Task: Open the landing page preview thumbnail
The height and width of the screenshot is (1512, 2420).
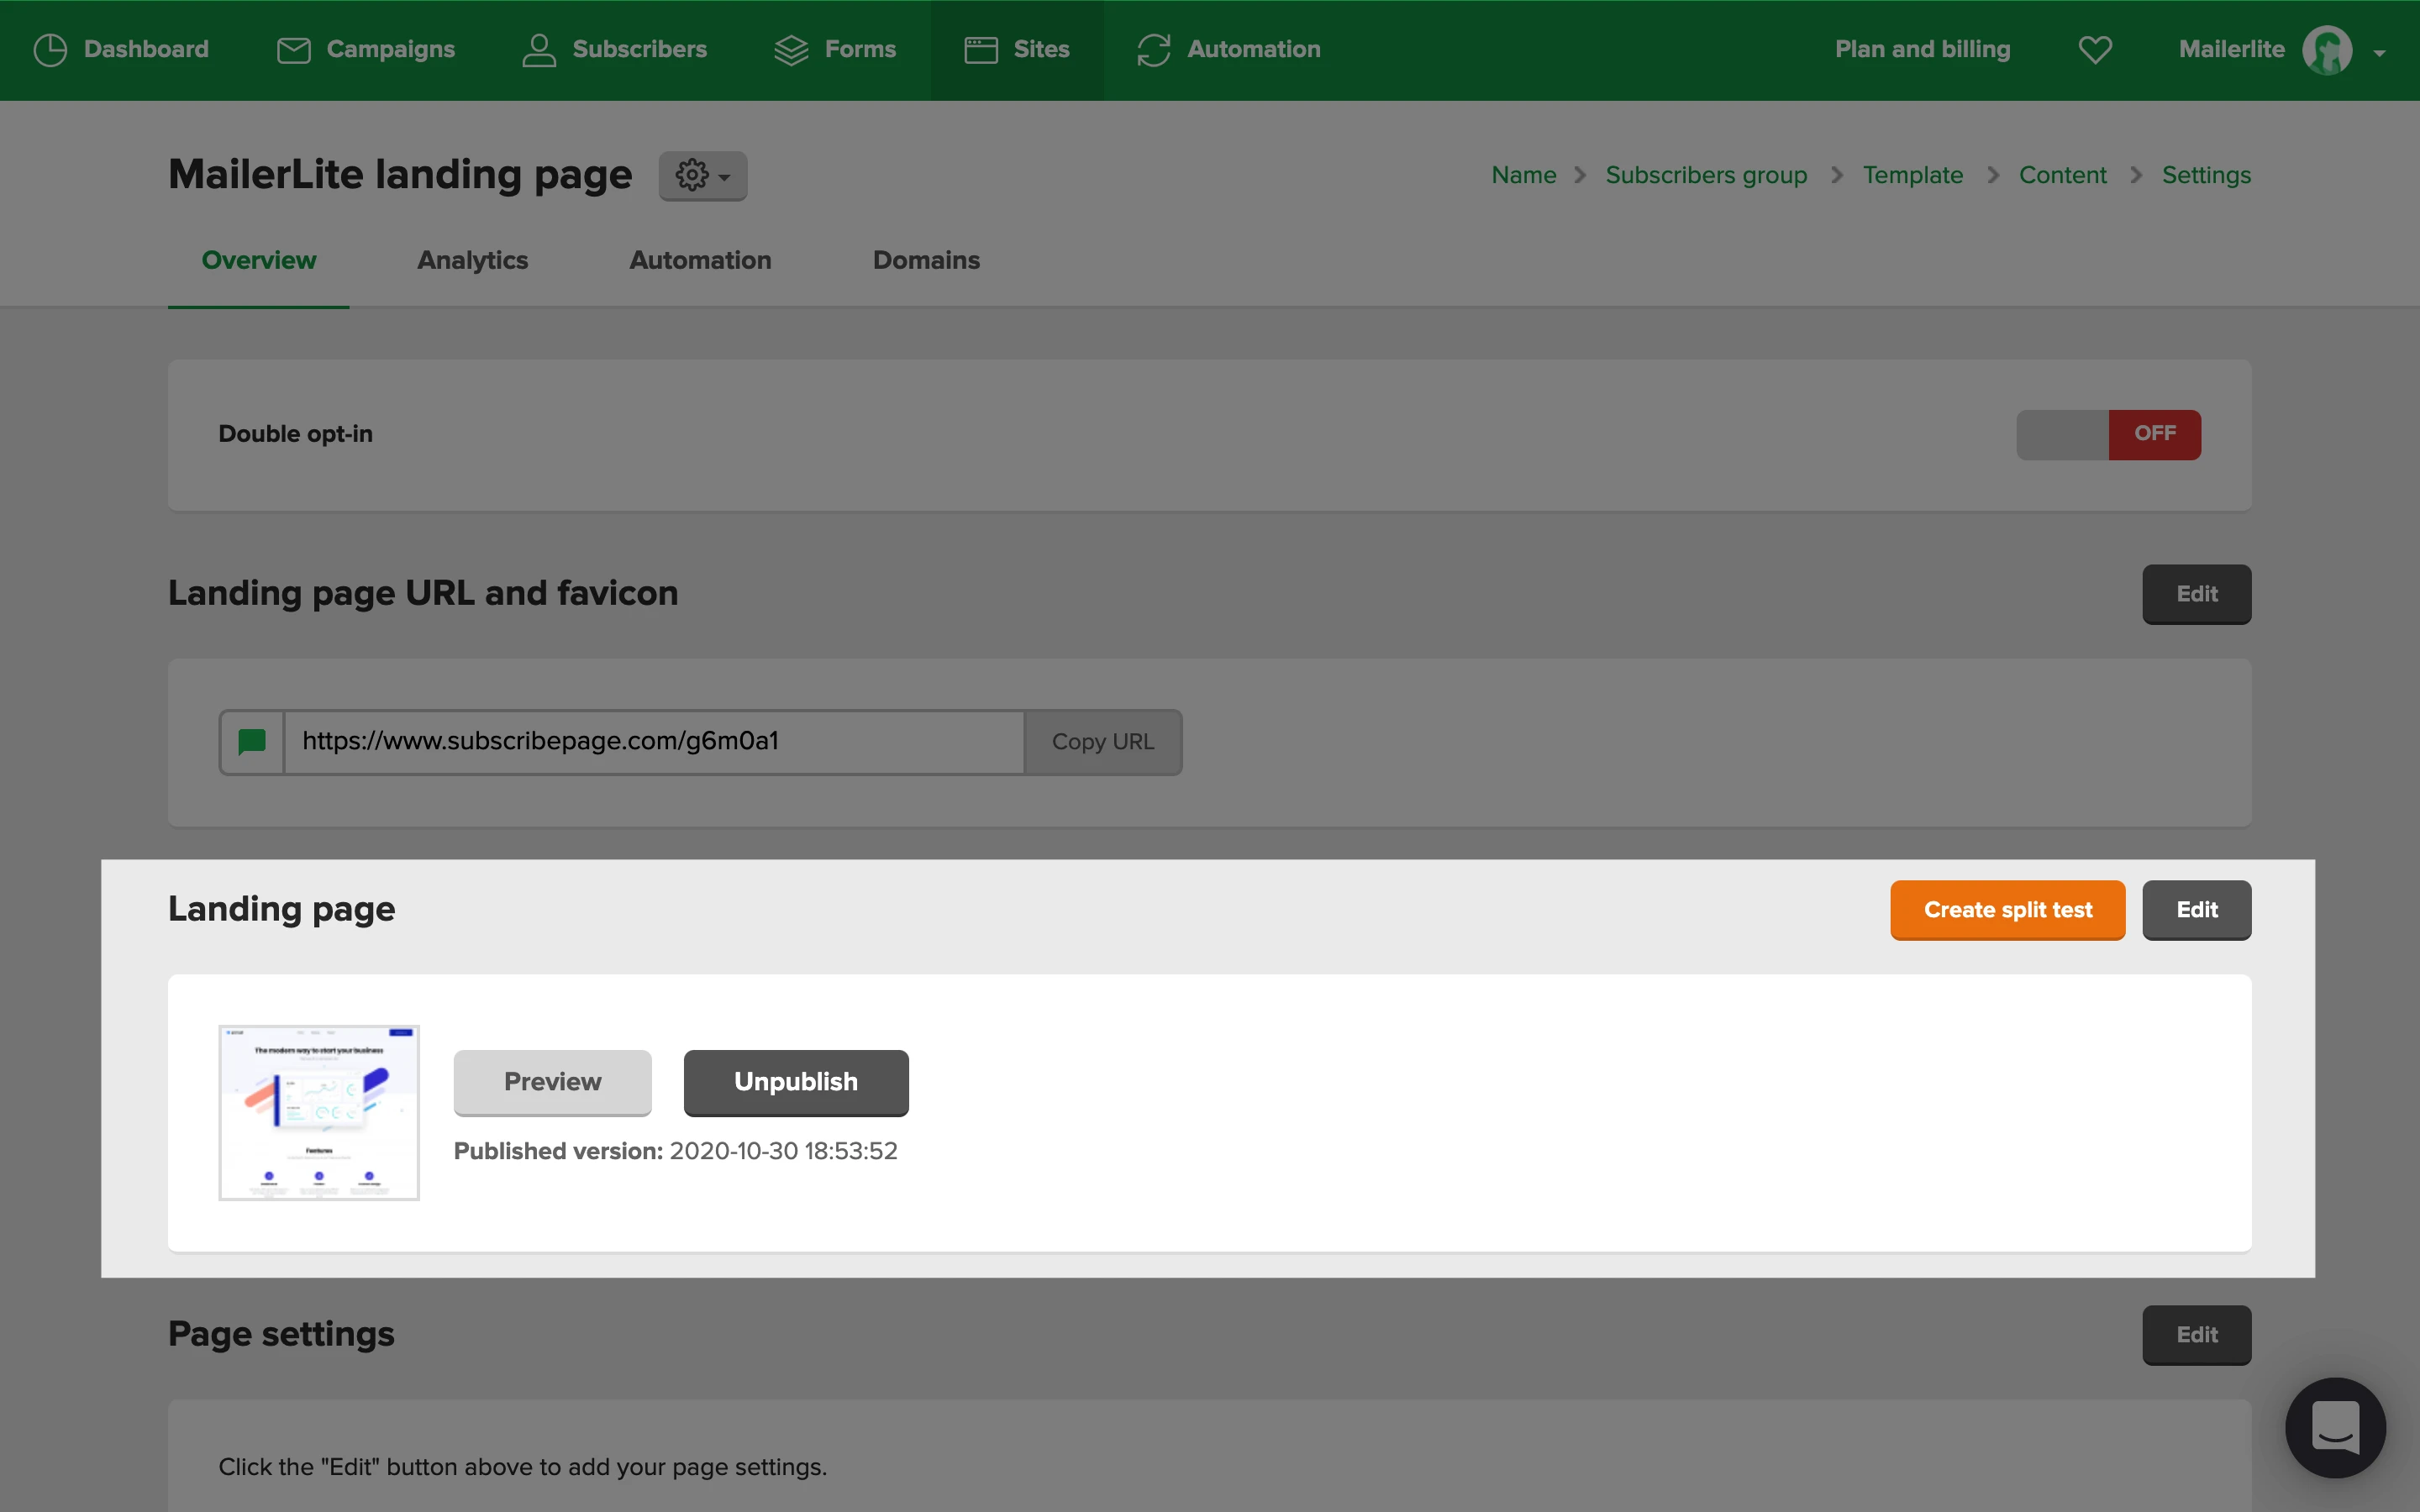Action: [319, 1112]
